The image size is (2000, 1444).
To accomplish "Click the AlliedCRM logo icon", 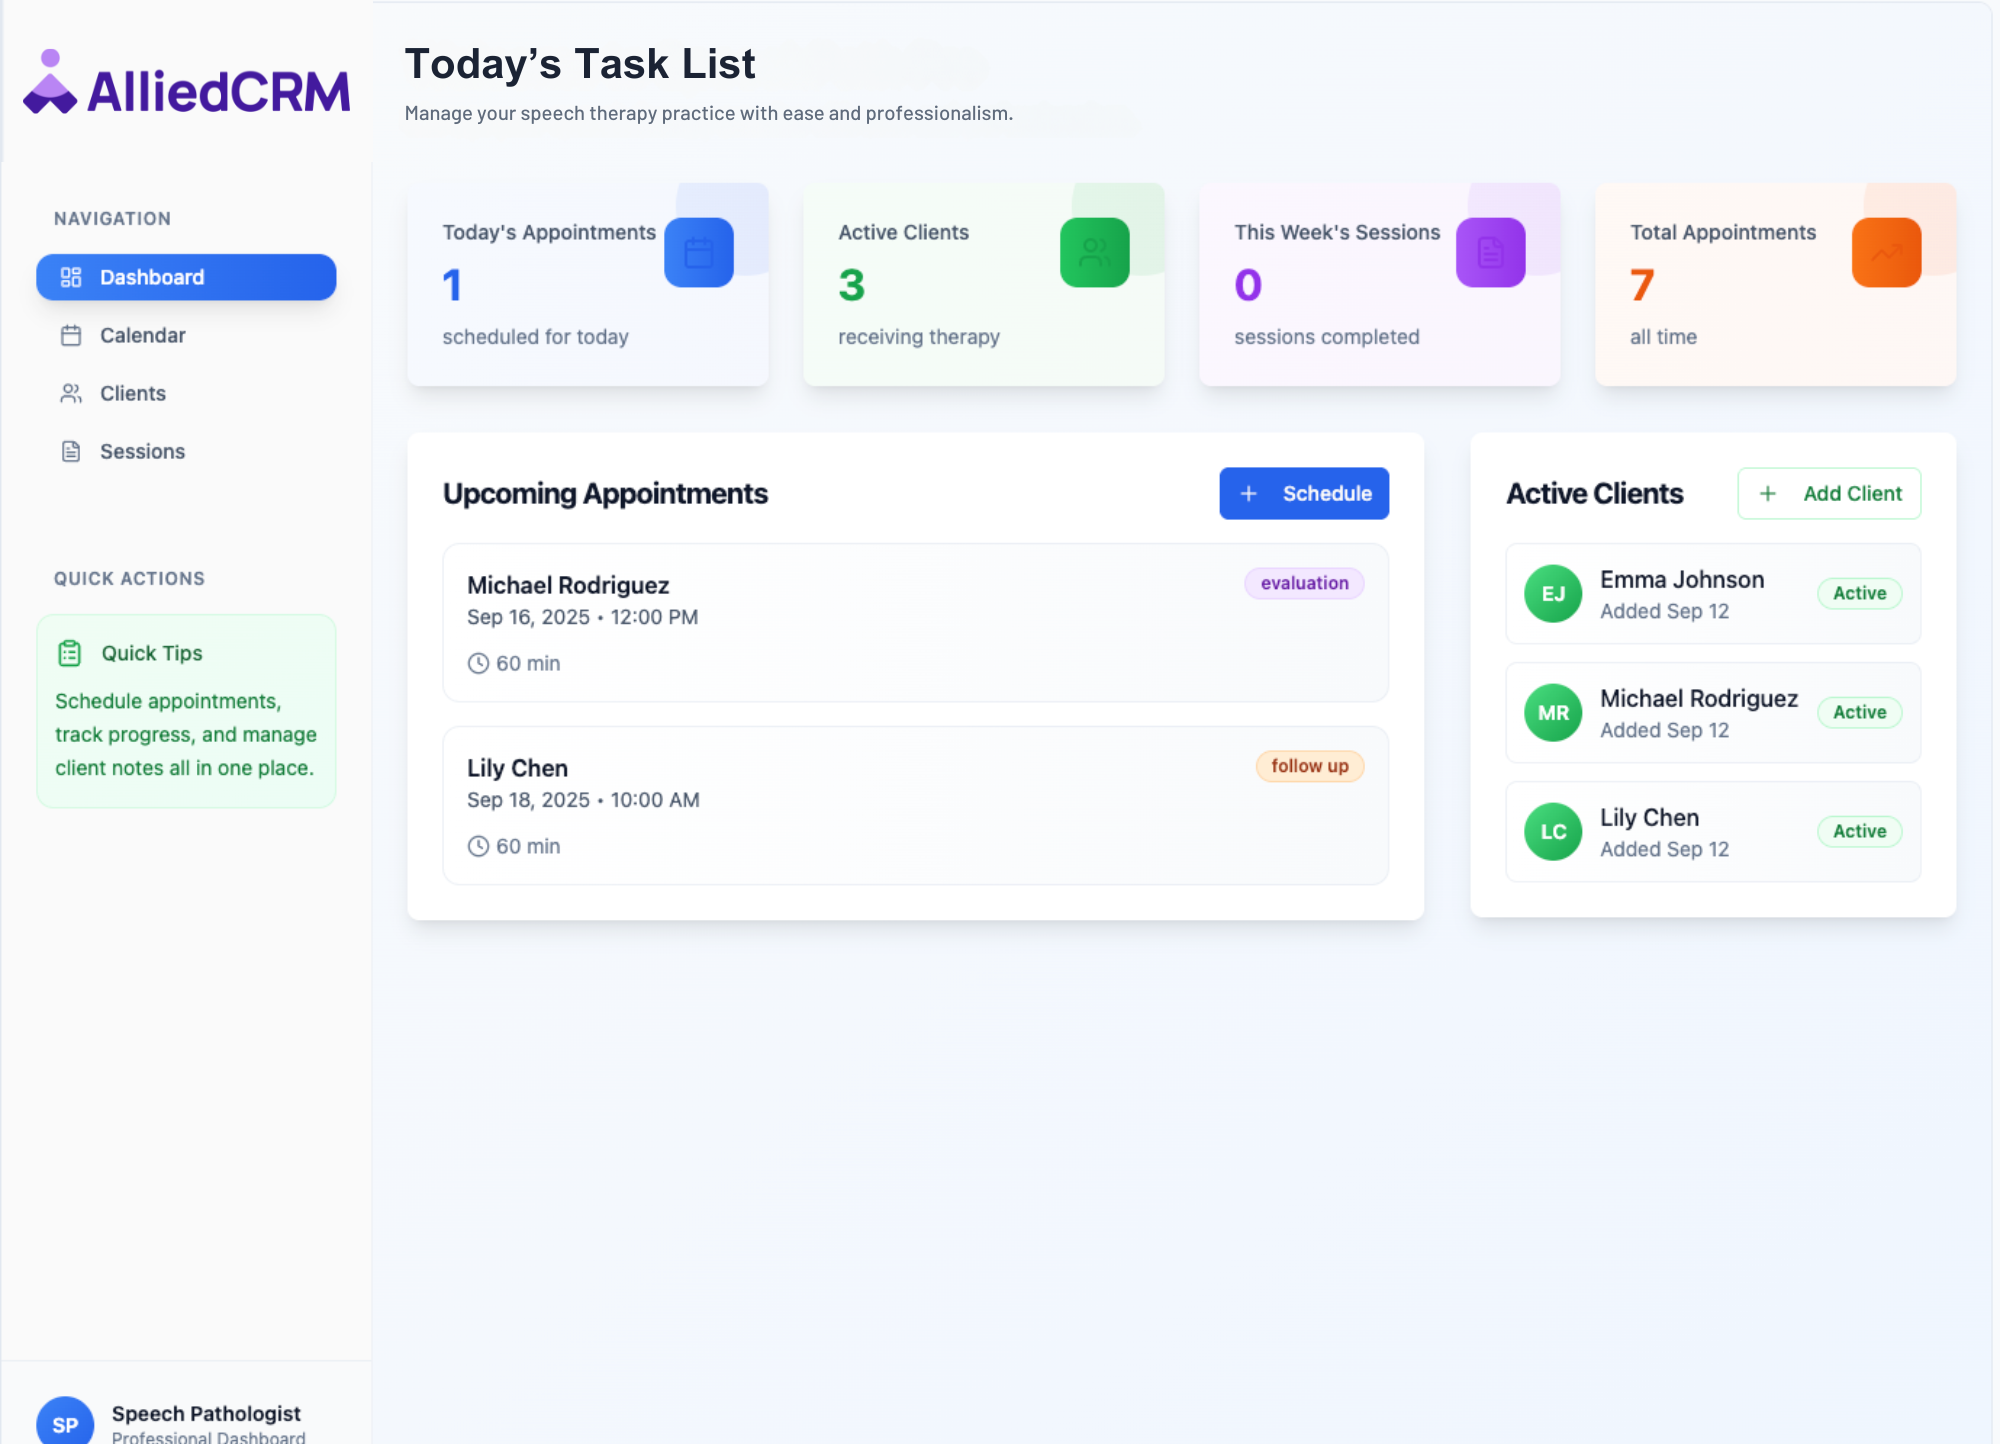I will pyautogui.click(x=50, y=83).
